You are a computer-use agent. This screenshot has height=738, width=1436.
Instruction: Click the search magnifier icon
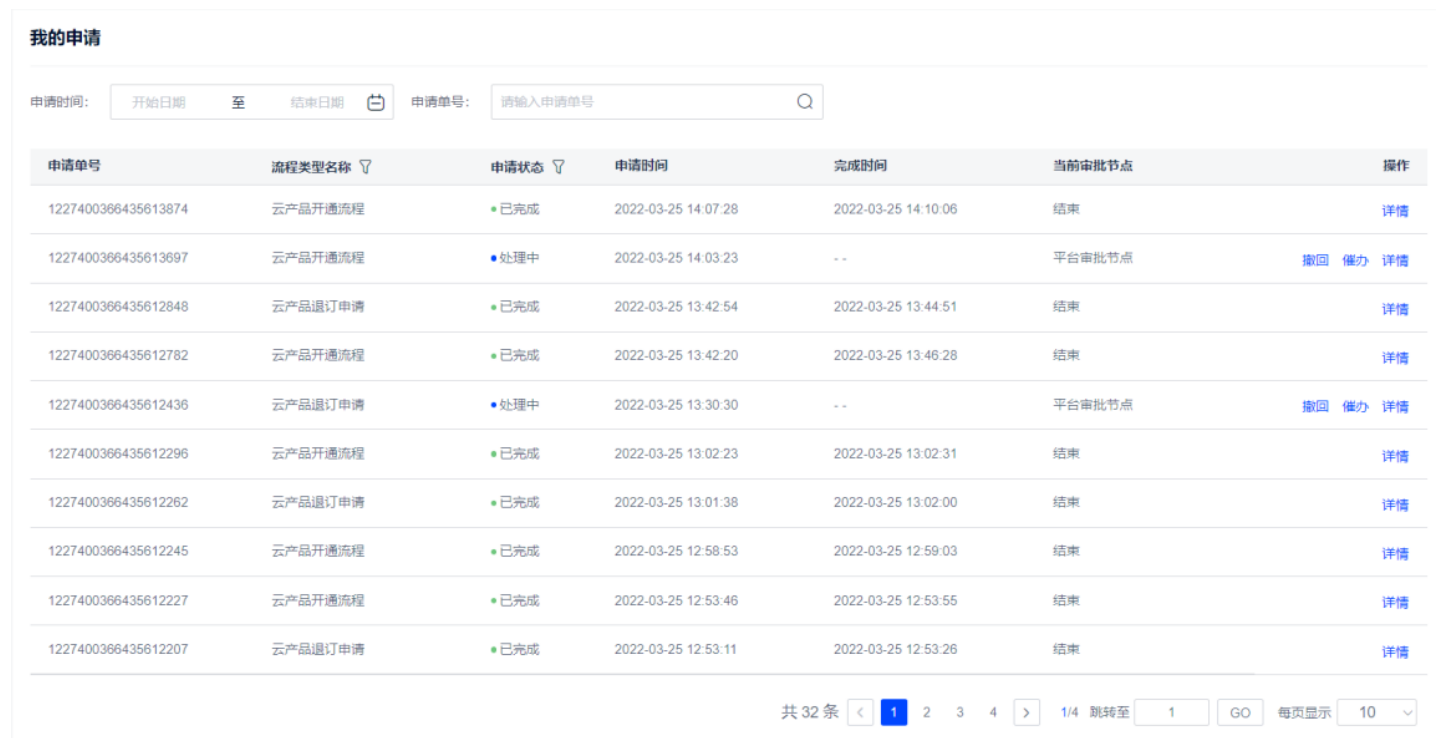pyautogui.click(x=805, y=102)
